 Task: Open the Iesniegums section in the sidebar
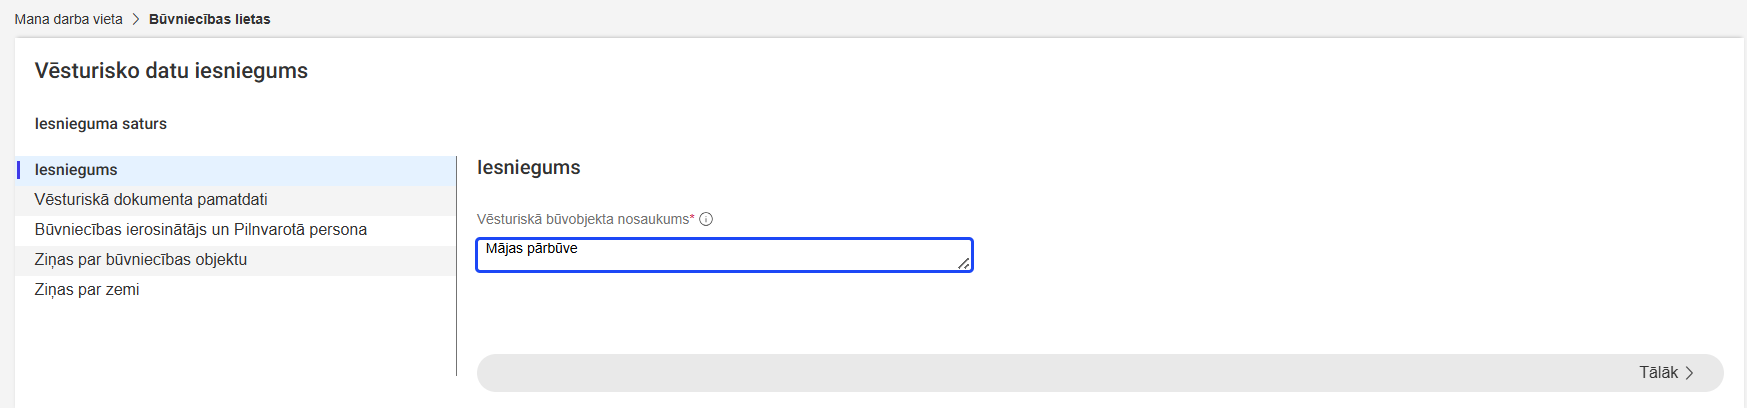tap(76, 170)
